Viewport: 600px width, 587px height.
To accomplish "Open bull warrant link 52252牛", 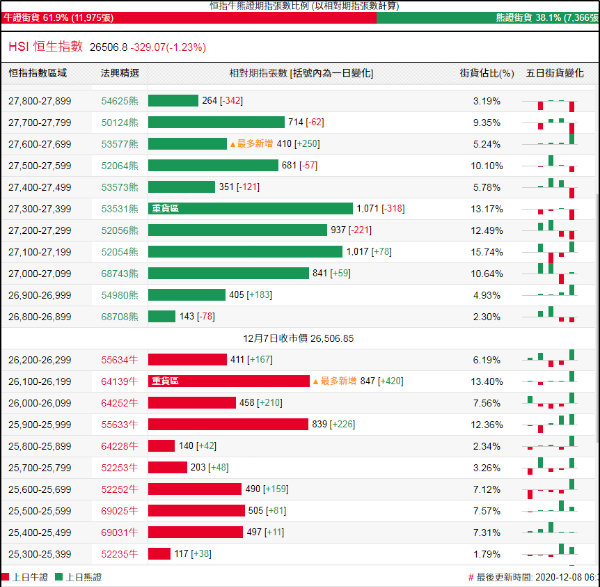I will pyautogui.click(x=119, y=489).
